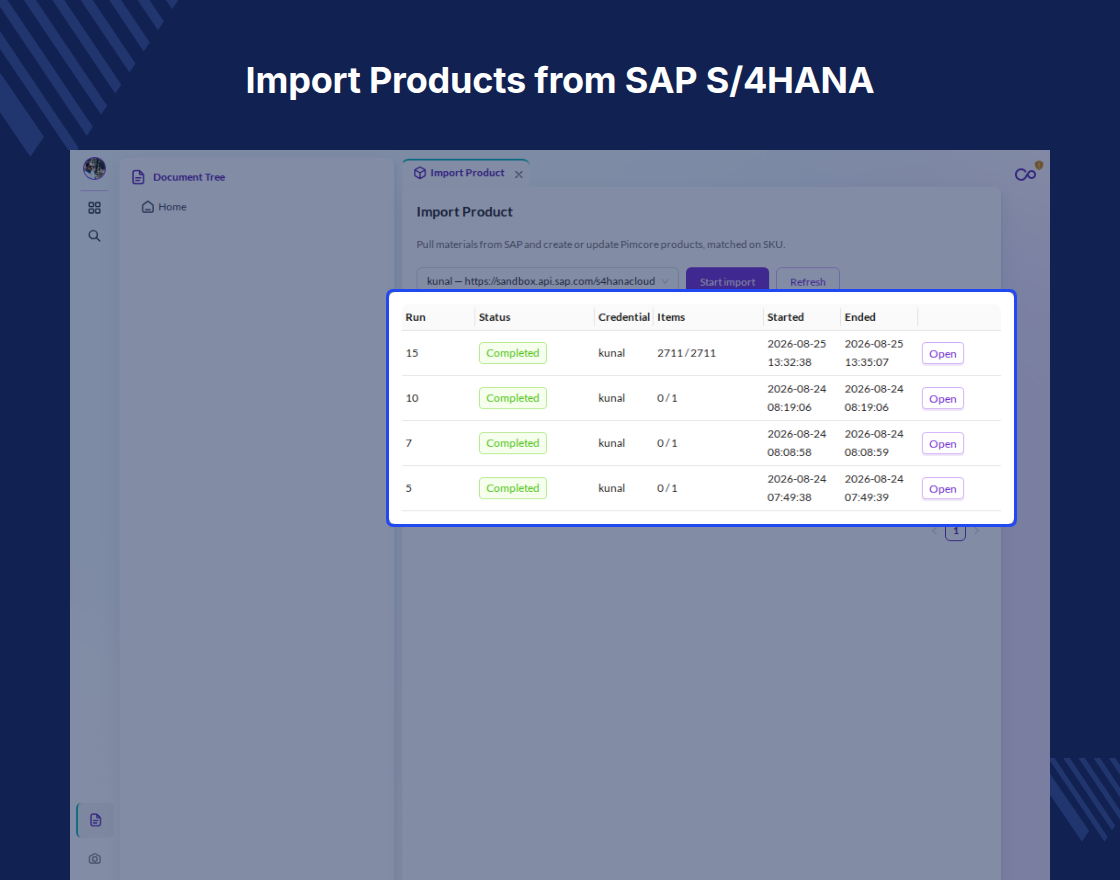Click the Refresh button
1120x880 pixels.
(x=808, y=281)
